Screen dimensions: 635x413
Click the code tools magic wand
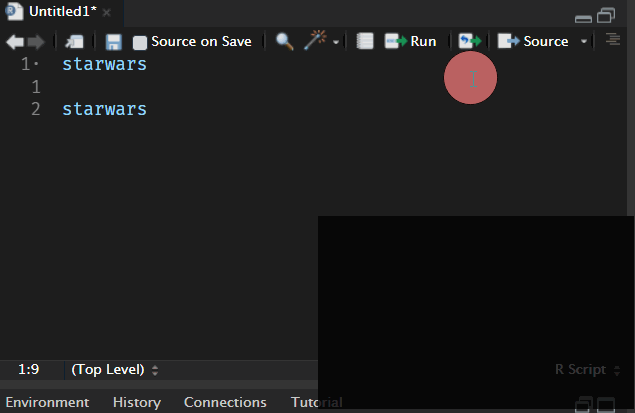click(x=315, y=40)
